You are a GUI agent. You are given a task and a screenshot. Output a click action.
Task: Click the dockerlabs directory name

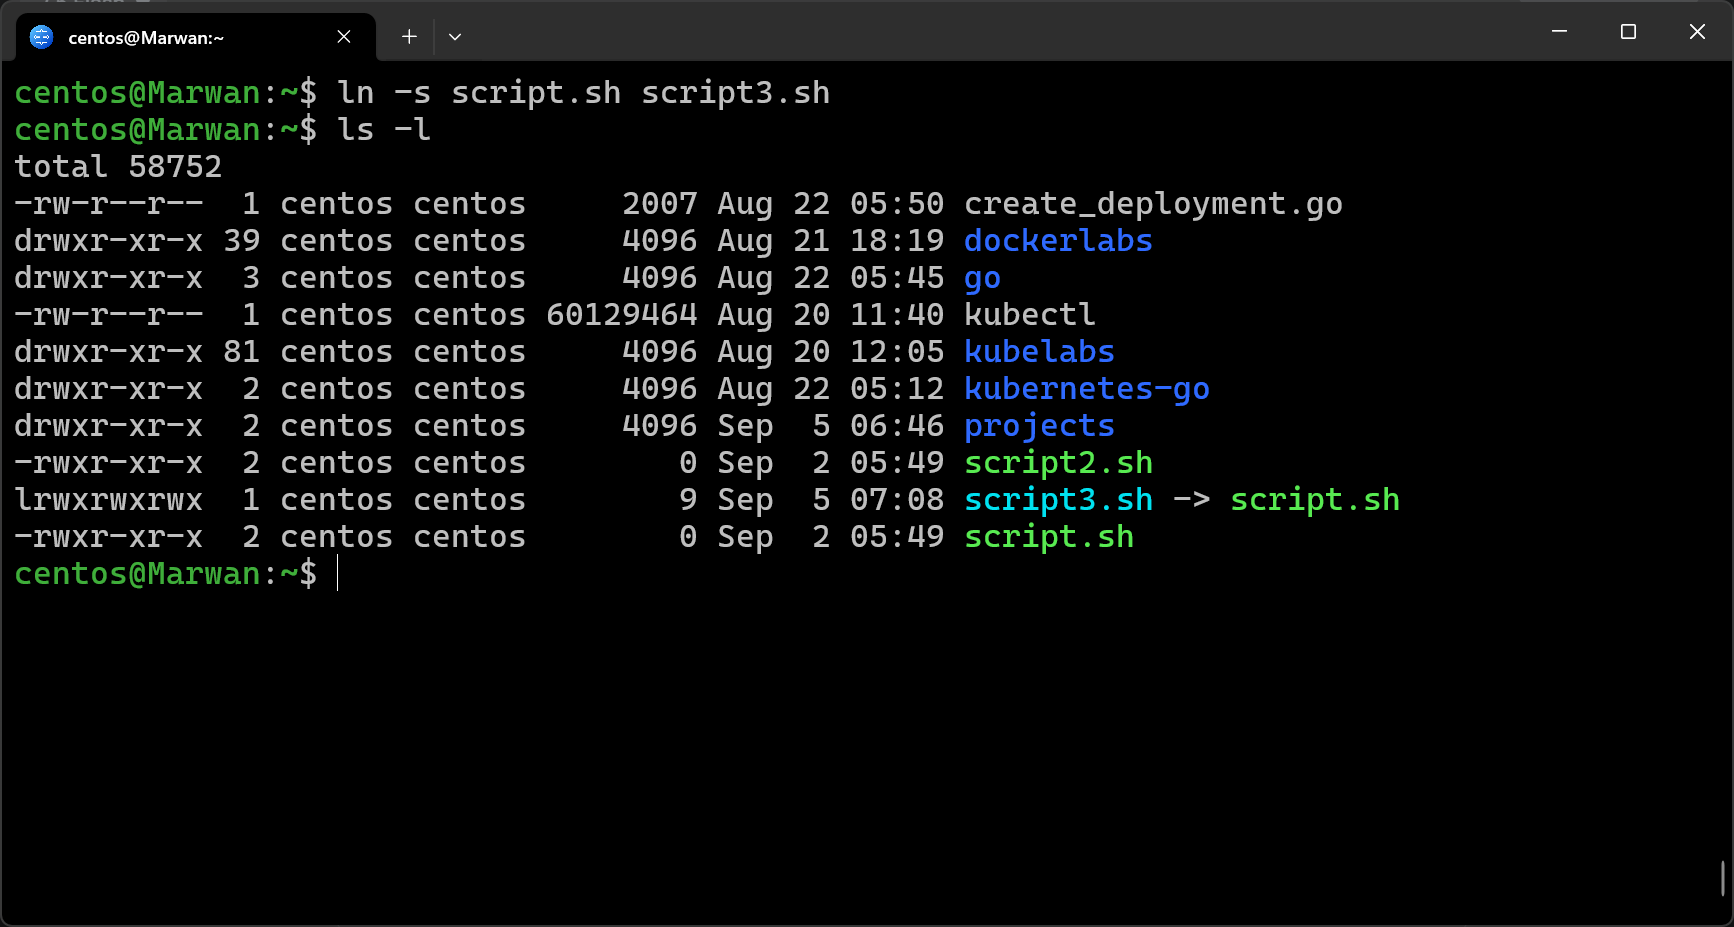tap(1058, 241)
